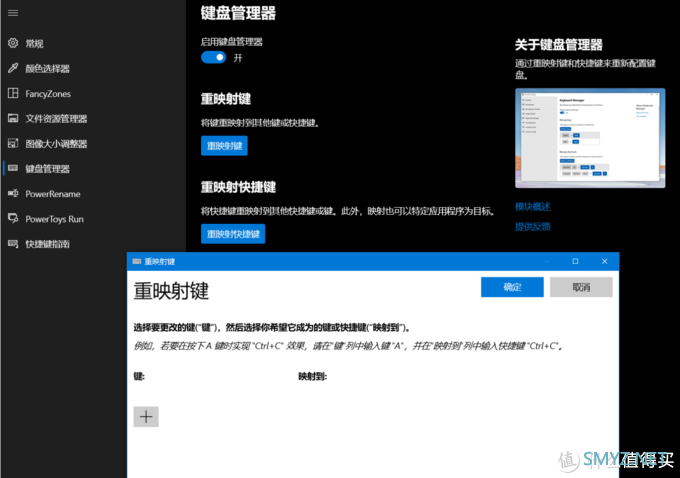Viewport: 680px width, 478px height.
Task: Open the 模块概述 link
Action: tap(533, 206)
